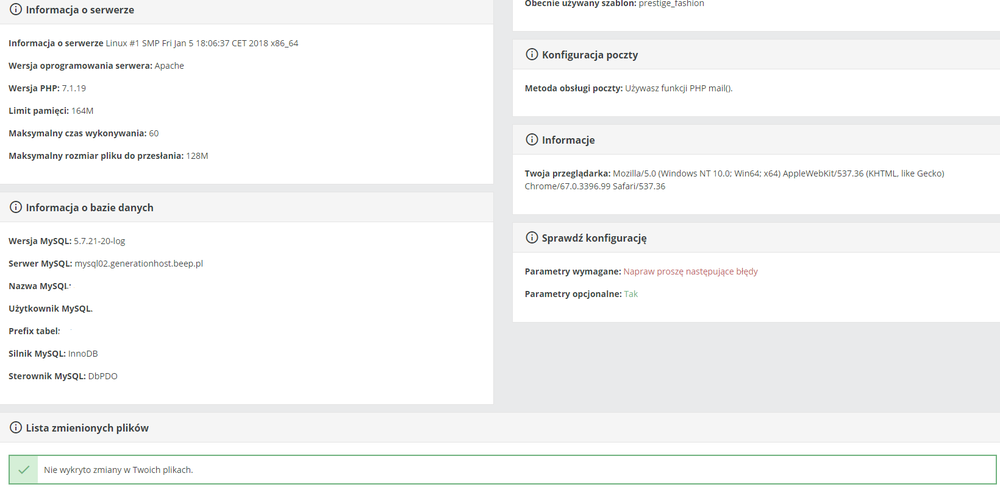
Task: Click green checkmark icon in files alert
Action: tap(24, 470)
